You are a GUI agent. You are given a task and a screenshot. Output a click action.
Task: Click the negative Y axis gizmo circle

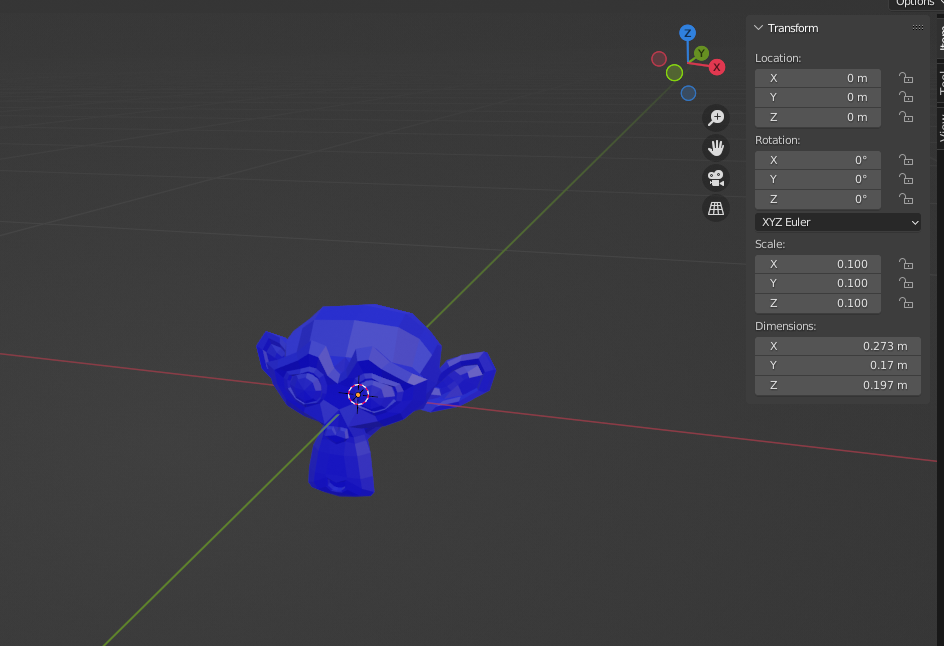(674, 73)
